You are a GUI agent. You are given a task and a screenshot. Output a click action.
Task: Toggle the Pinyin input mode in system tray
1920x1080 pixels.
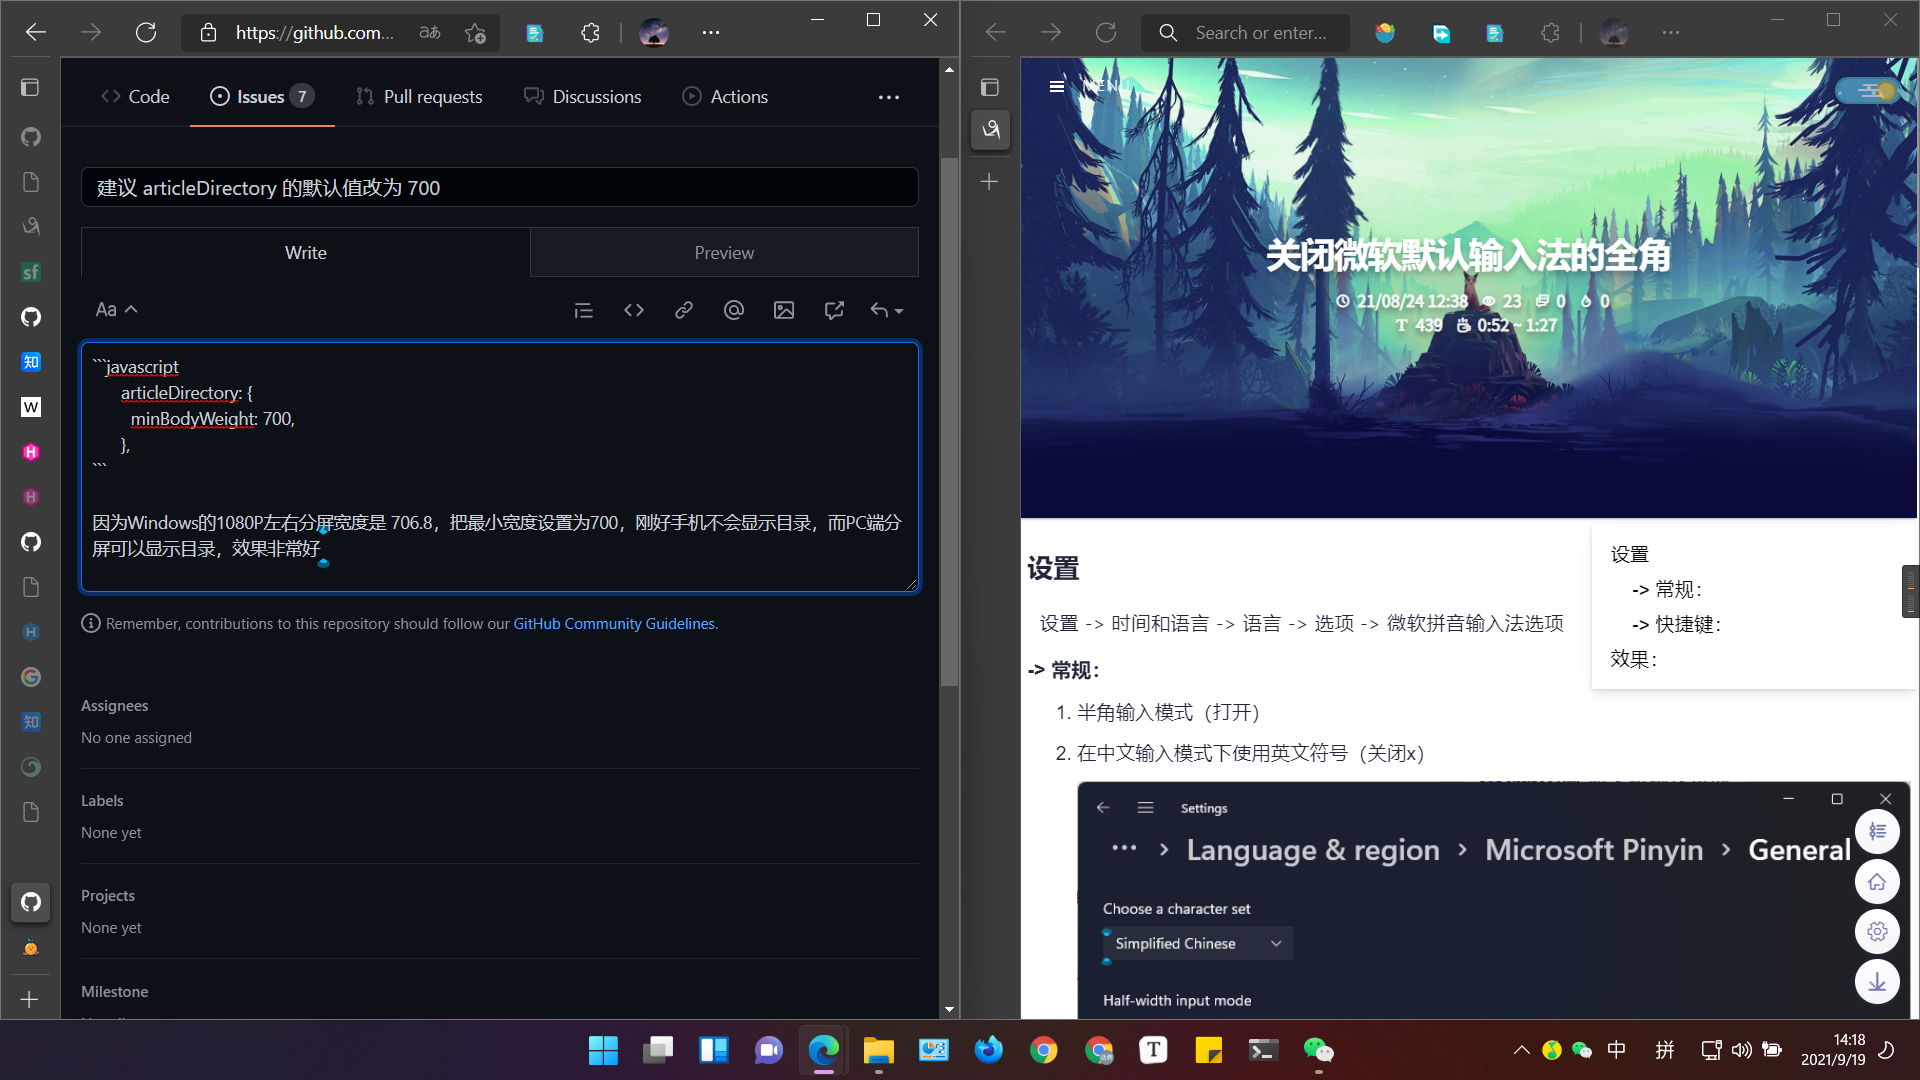(x=1666, y=1050)
